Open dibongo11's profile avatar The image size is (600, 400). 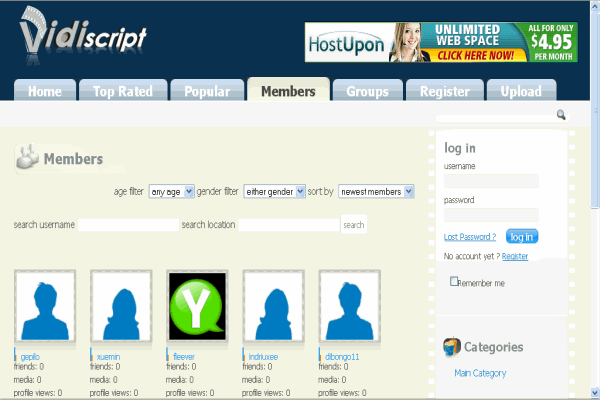349,307
